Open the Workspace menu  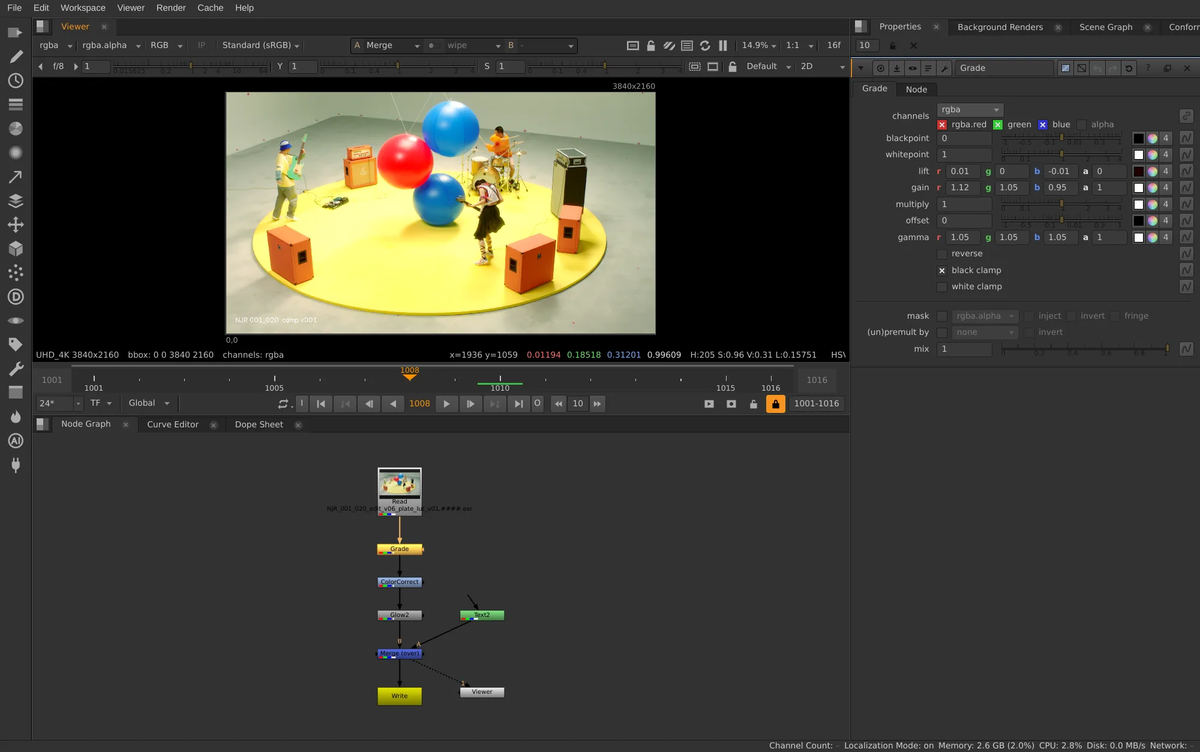click(83, 8)
